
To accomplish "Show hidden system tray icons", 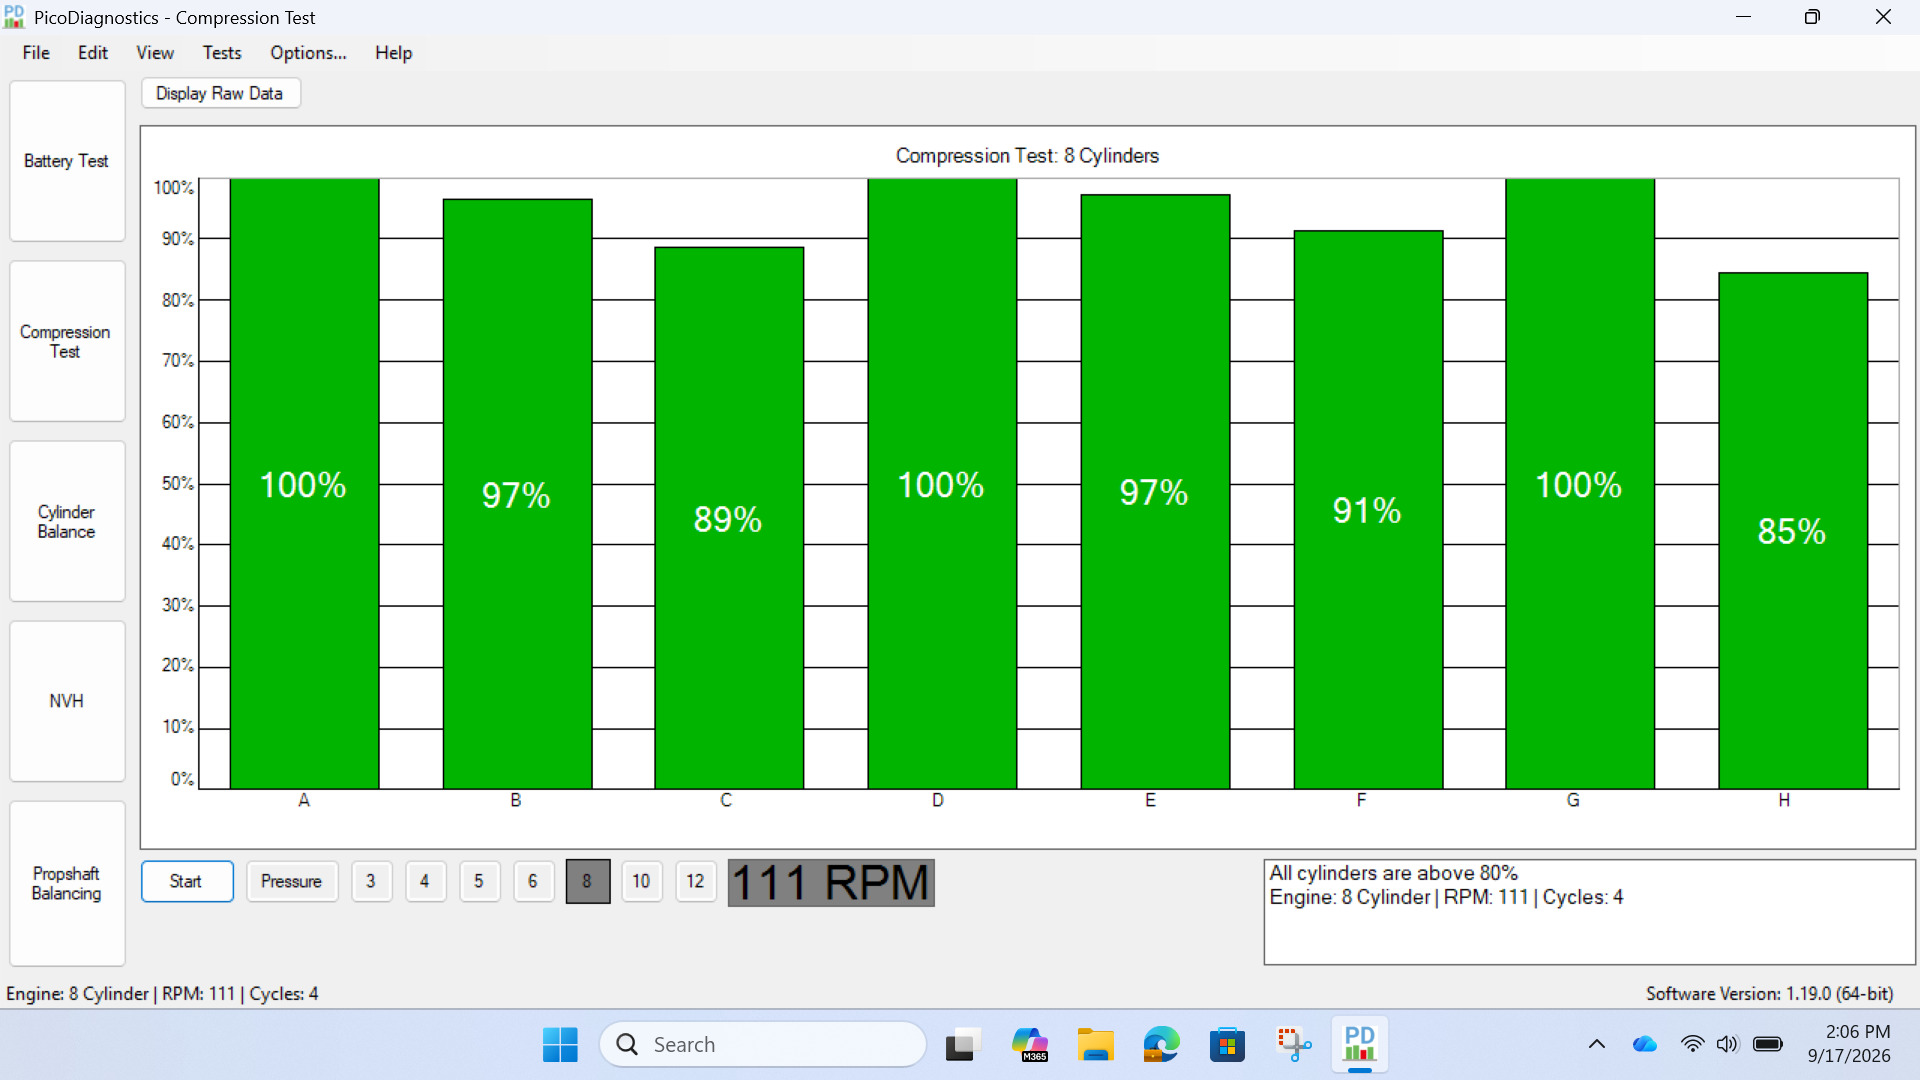I will 1597,1045.
